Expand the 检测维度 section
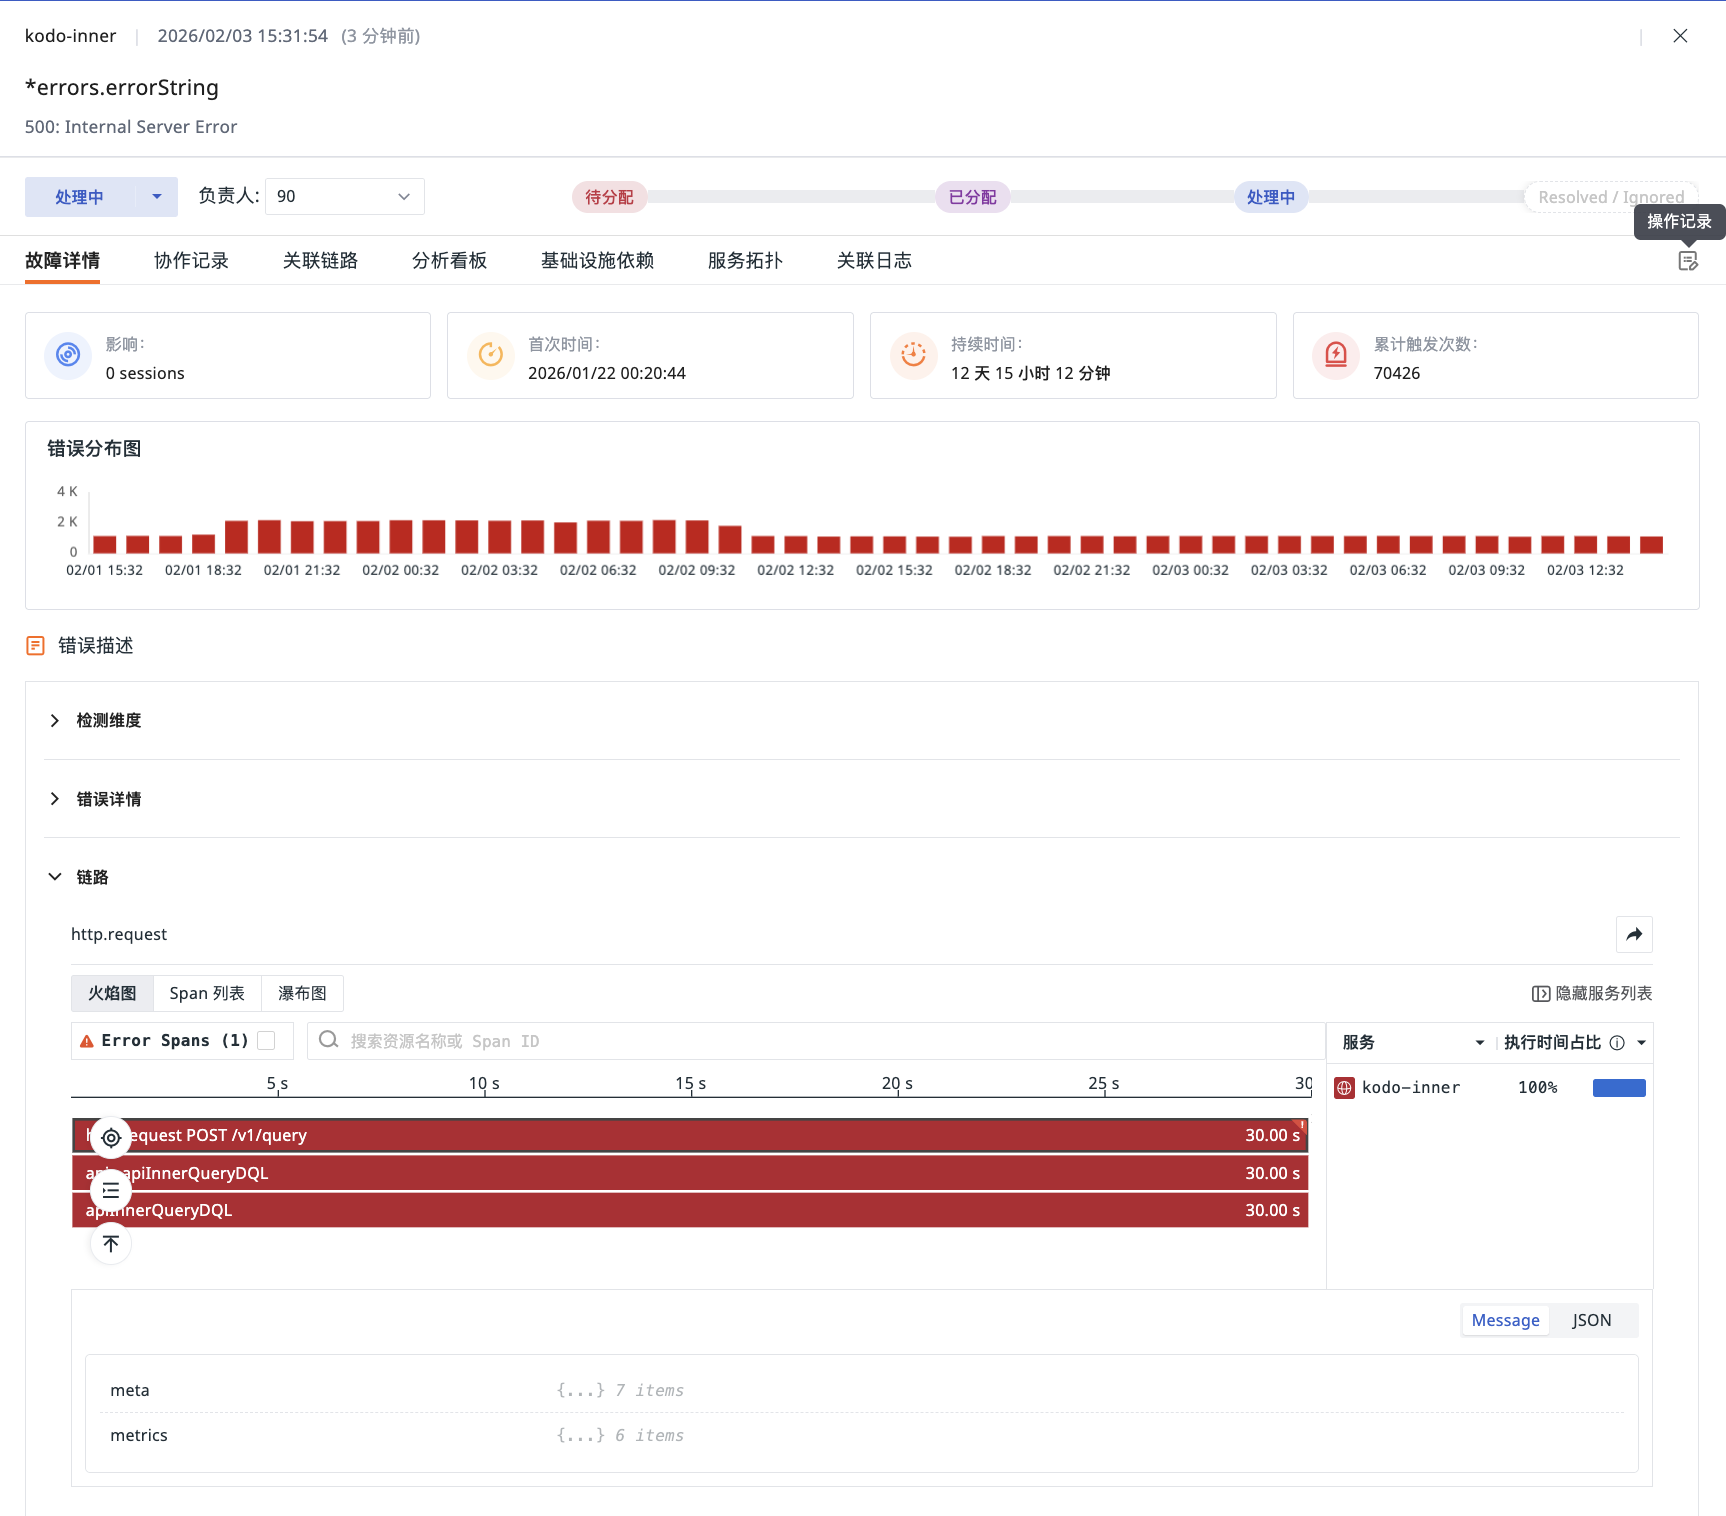Screen dimensions: 1726x1516 point(108,721)
